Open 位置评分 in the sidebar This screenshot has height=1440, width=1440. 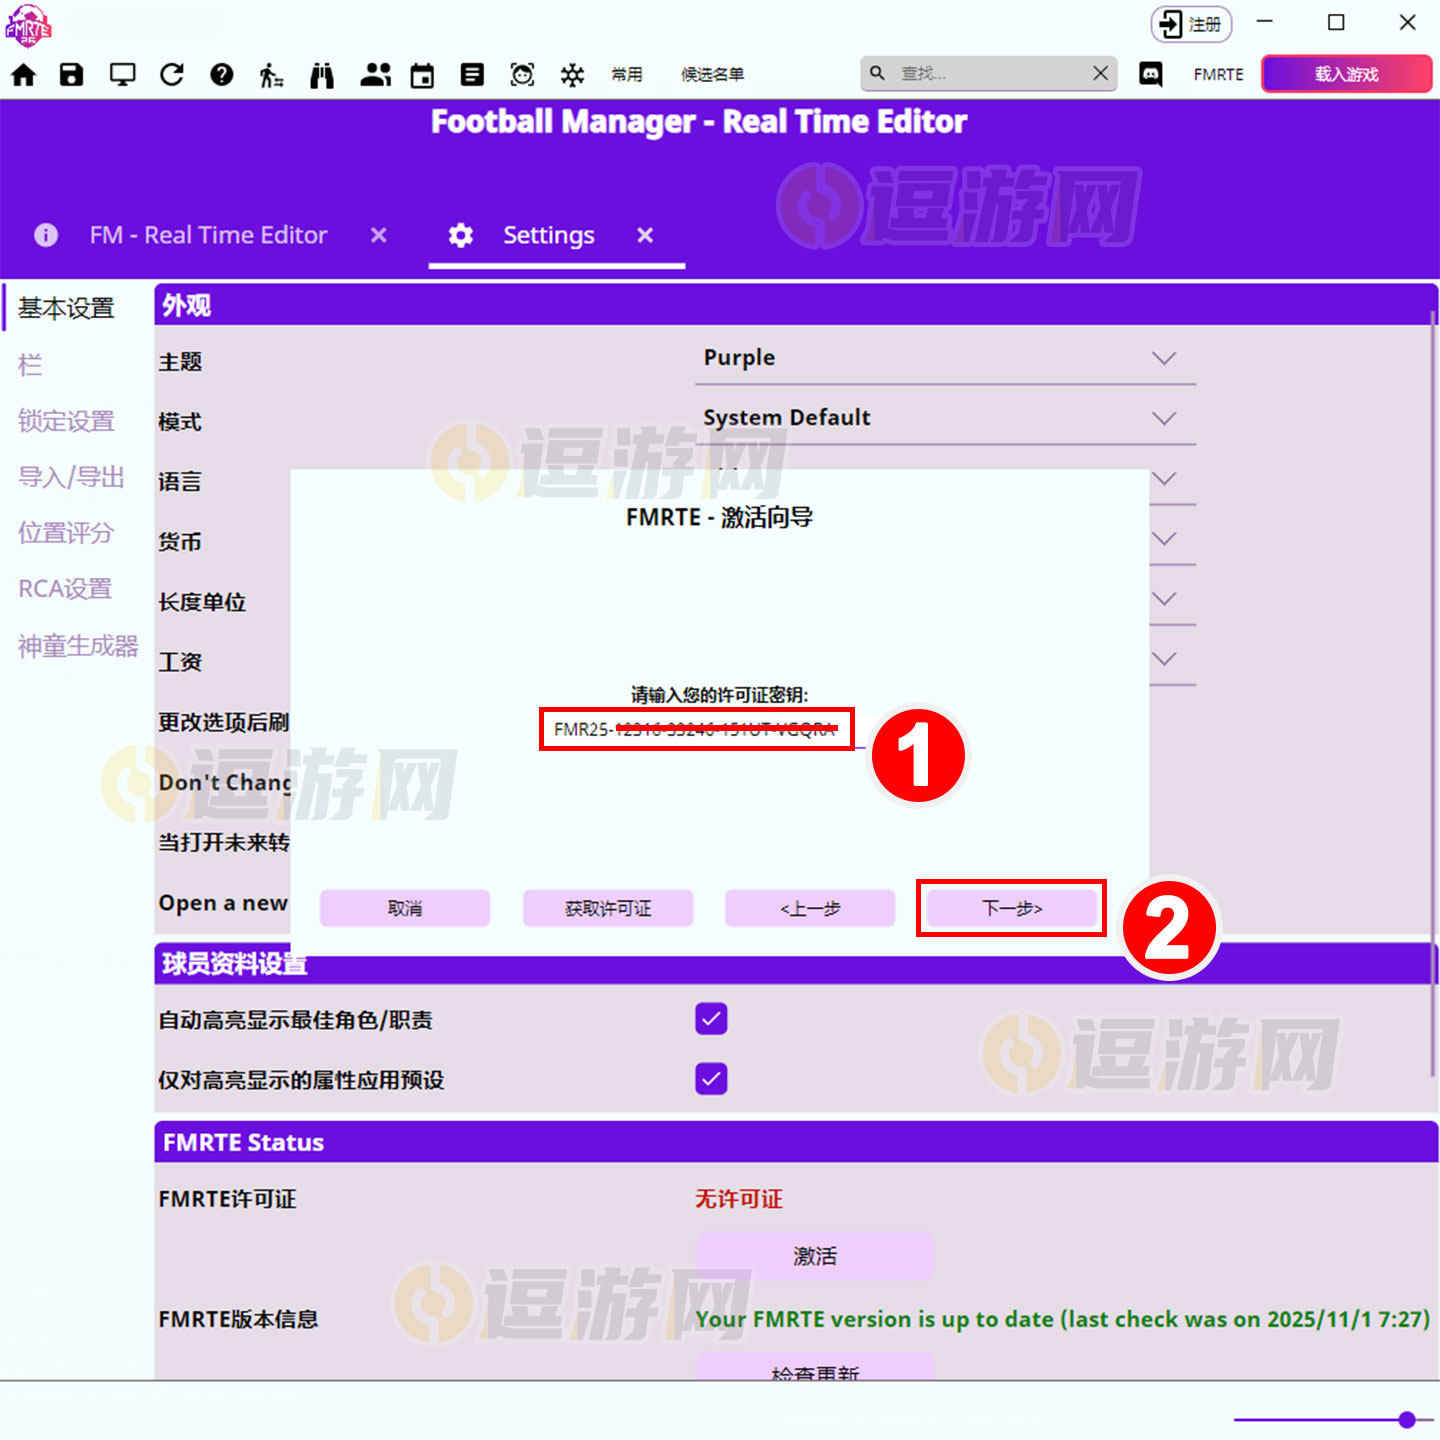67,533
